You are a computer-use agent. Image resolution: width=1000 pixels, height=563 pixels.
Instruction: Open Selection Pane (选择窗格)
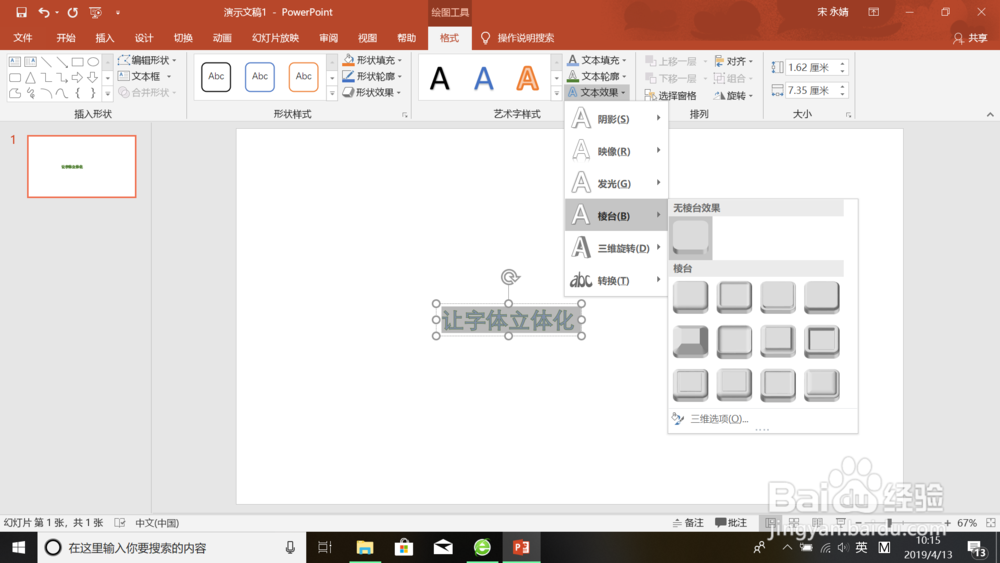click(x=670, y=96)
